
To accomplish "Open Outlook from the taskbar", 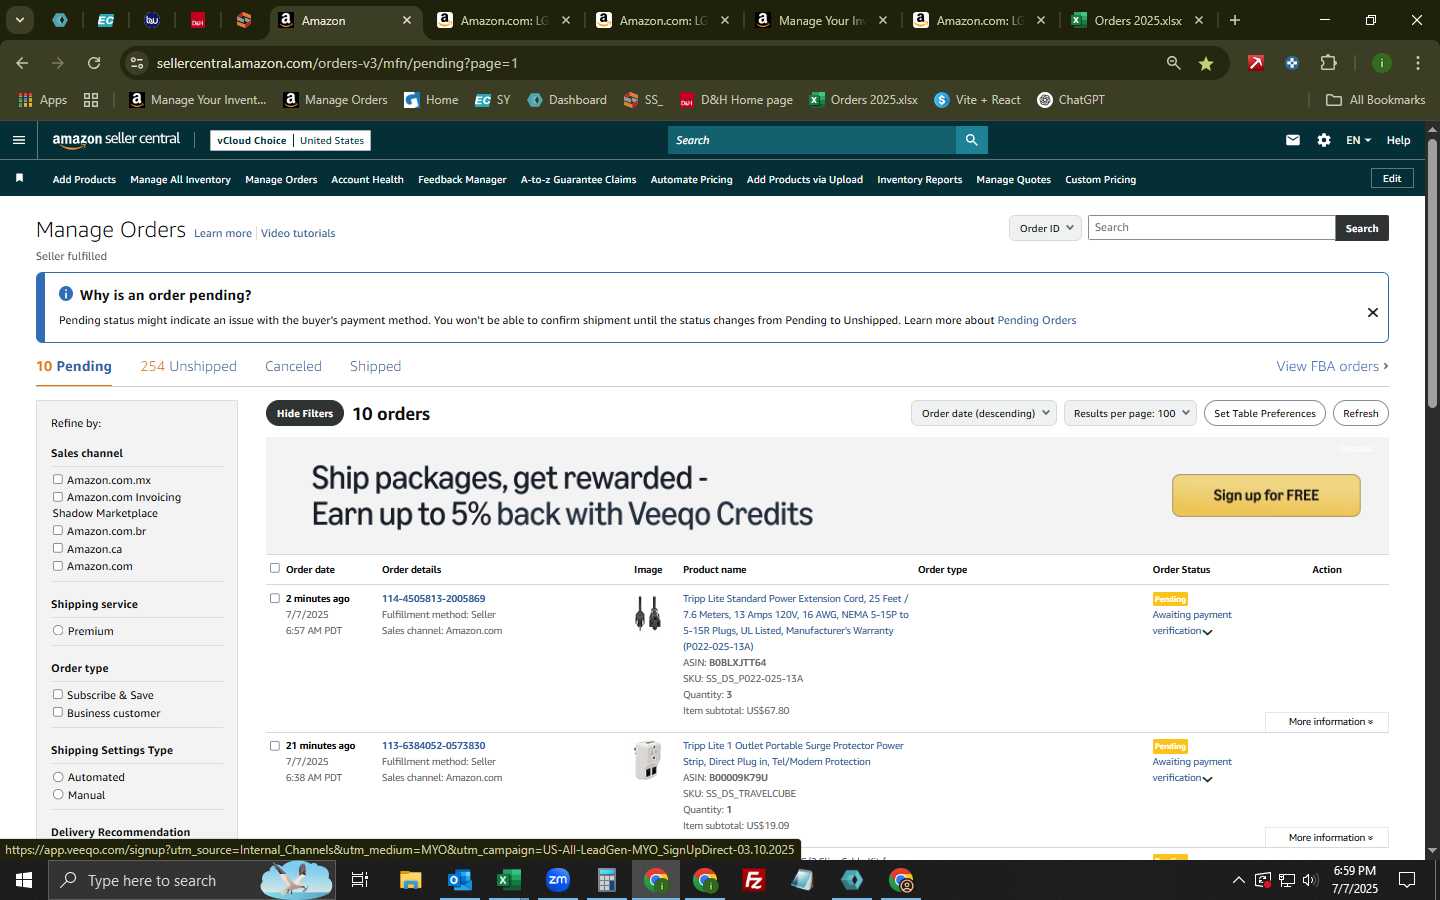I will coord(459,880).
